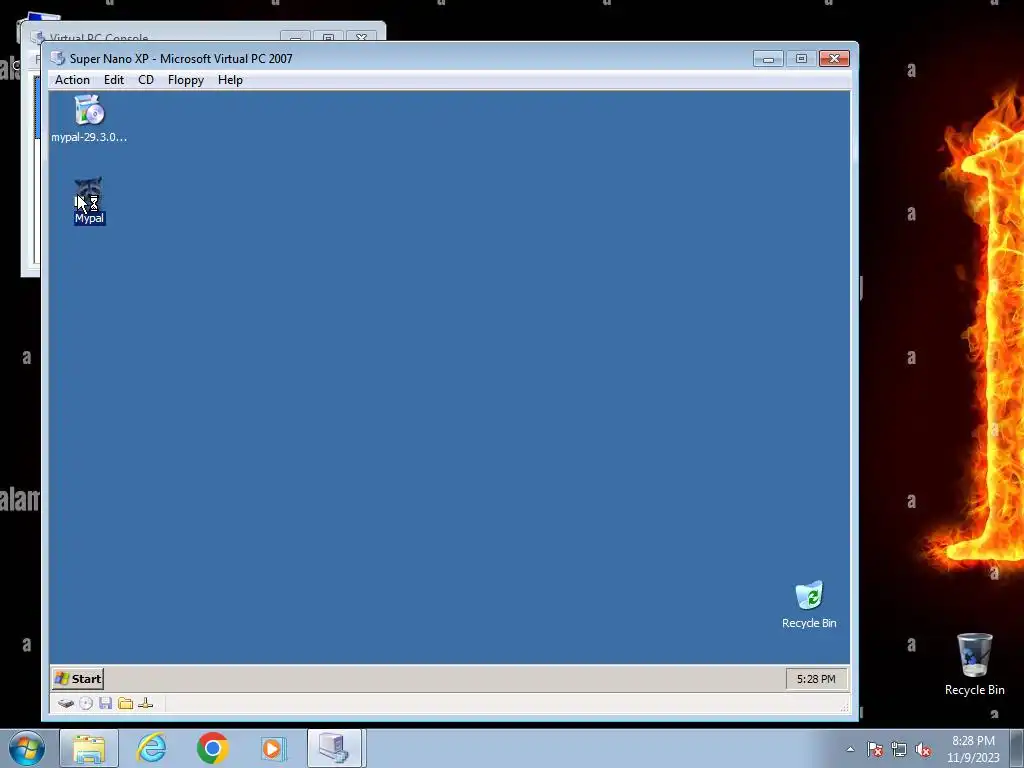Select the guest XP Recycle Bin icon
This screenshot has width=1024, height=768.
809,605
